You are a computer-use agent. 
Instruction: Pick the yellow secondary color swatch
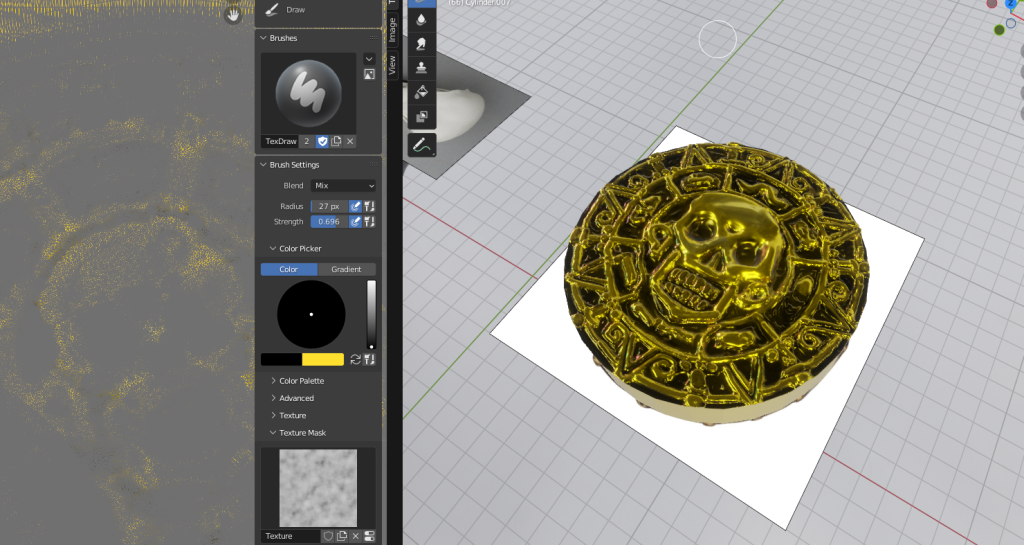pos(323,360)
